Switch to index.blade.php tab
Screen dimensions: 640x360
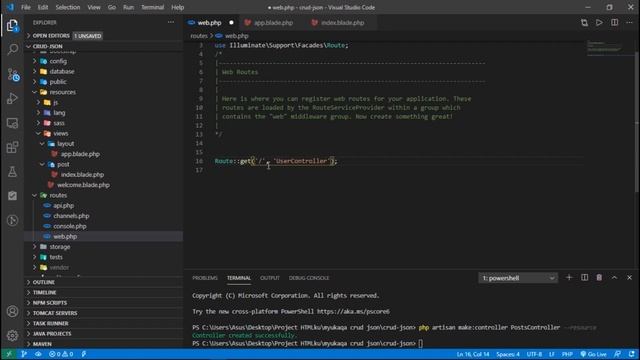pos(342,22)
